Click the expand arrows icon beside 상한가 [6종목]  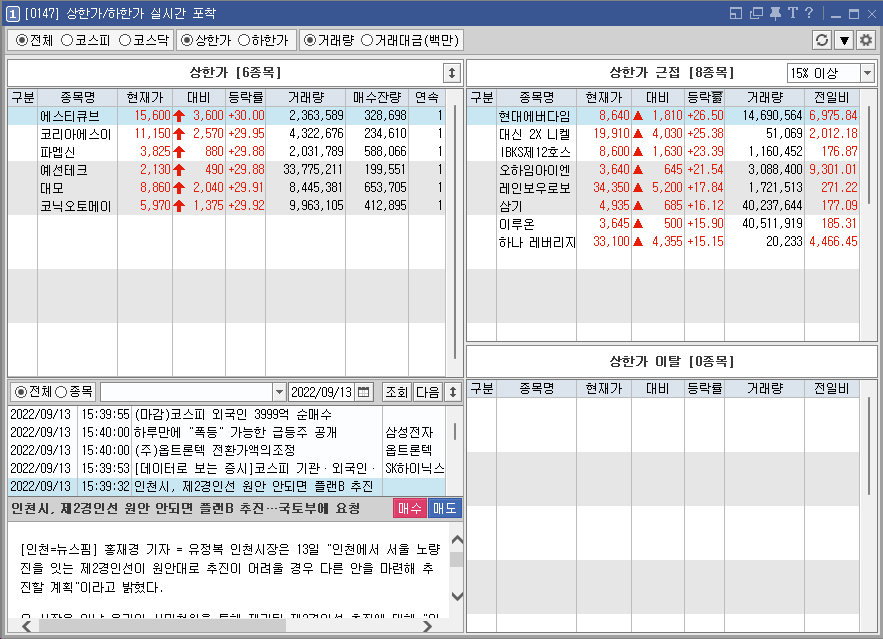pos(452,73)
